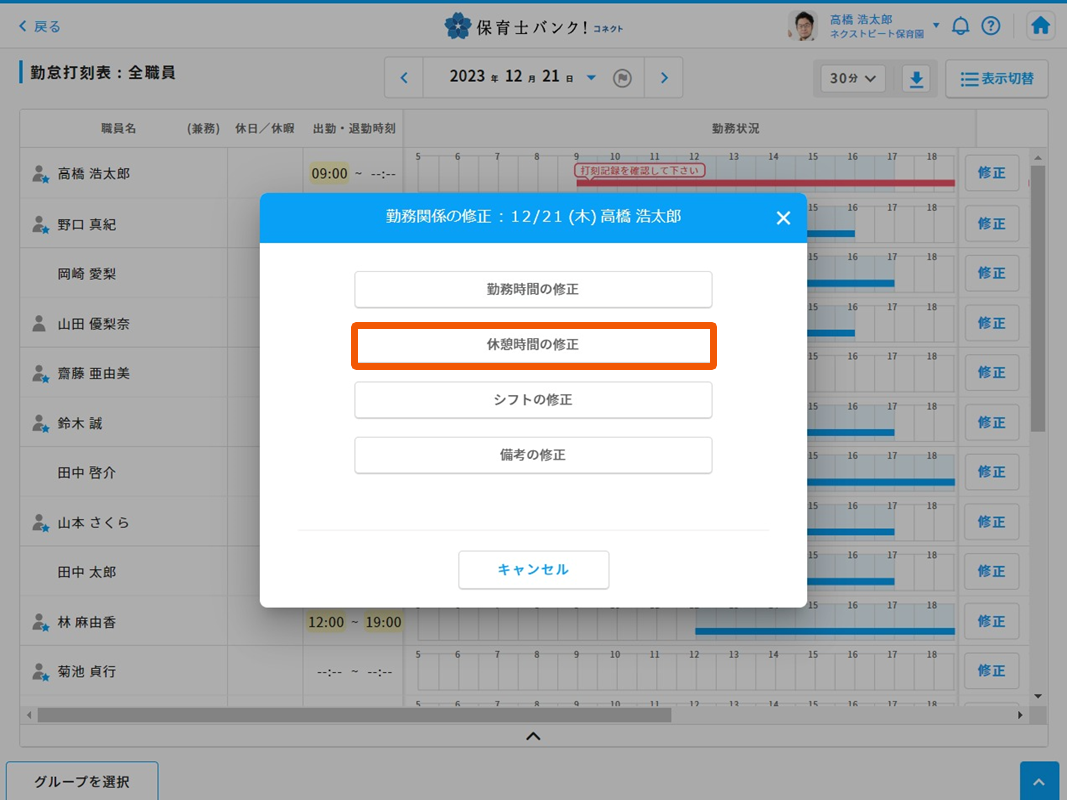Image resolution: width=1067 pixels, height=800 pixels.
Task: Close the dialog with the X icon
Action: (x=783, y=218)
